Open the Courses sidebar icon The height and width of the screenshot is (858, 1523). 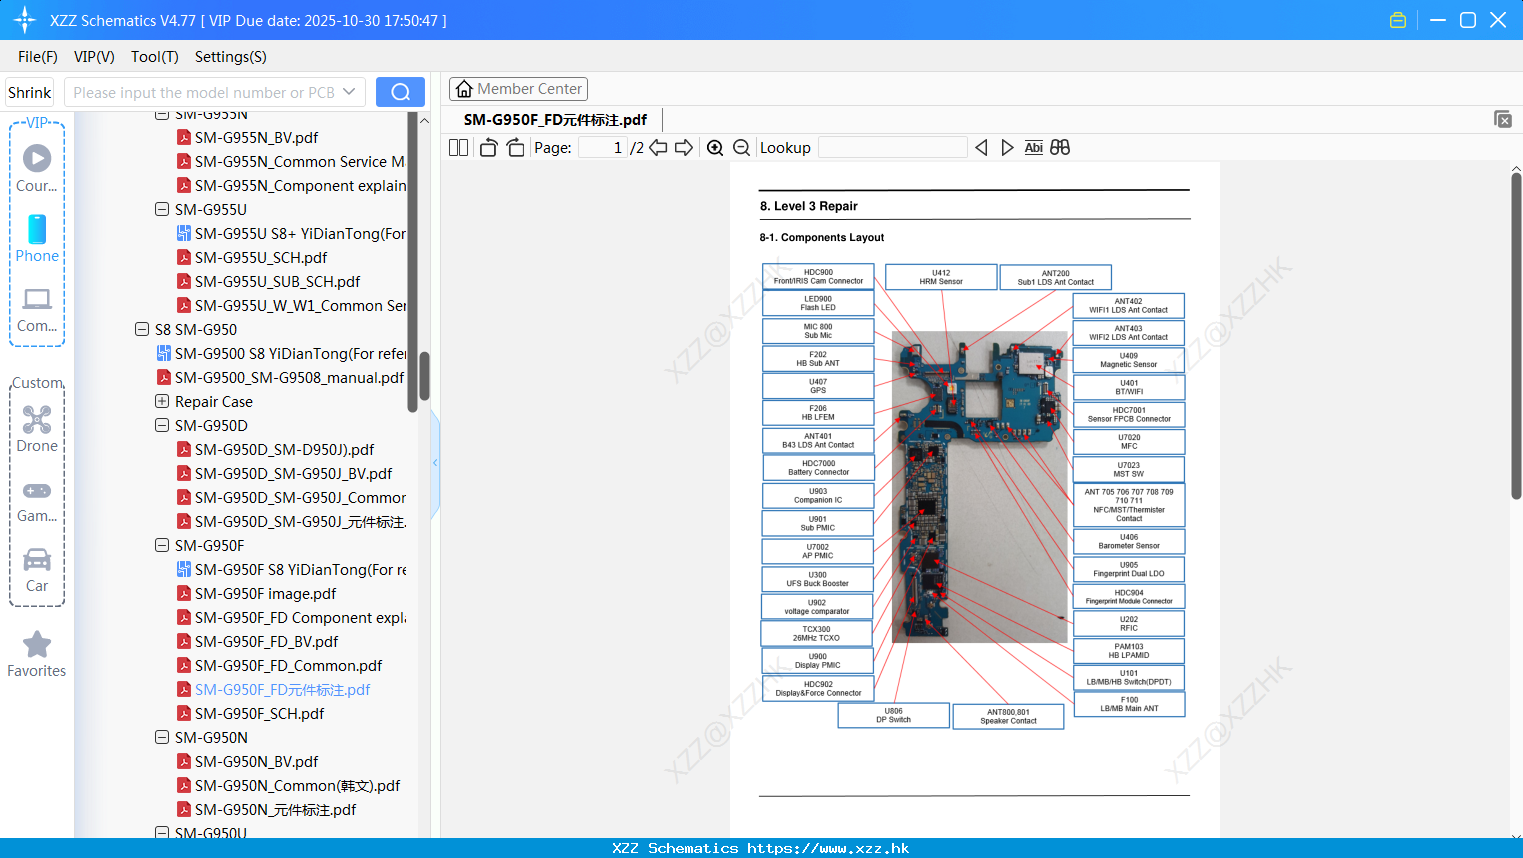(x=37, y=168)
